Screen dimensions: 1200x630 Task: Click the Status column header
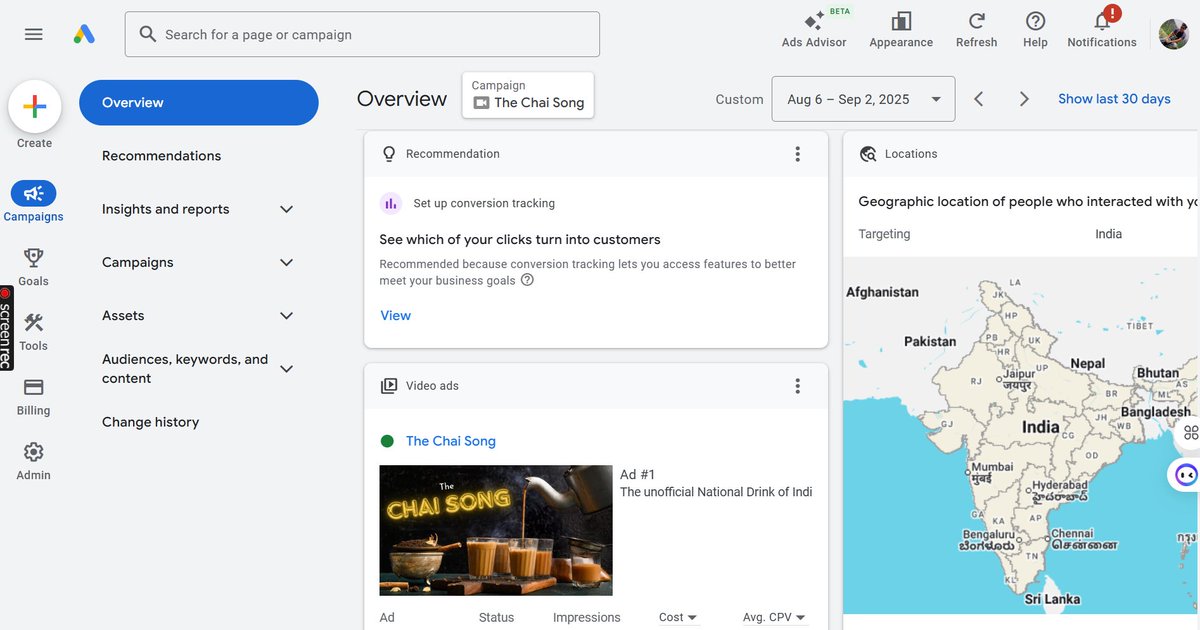pos(496,617)
